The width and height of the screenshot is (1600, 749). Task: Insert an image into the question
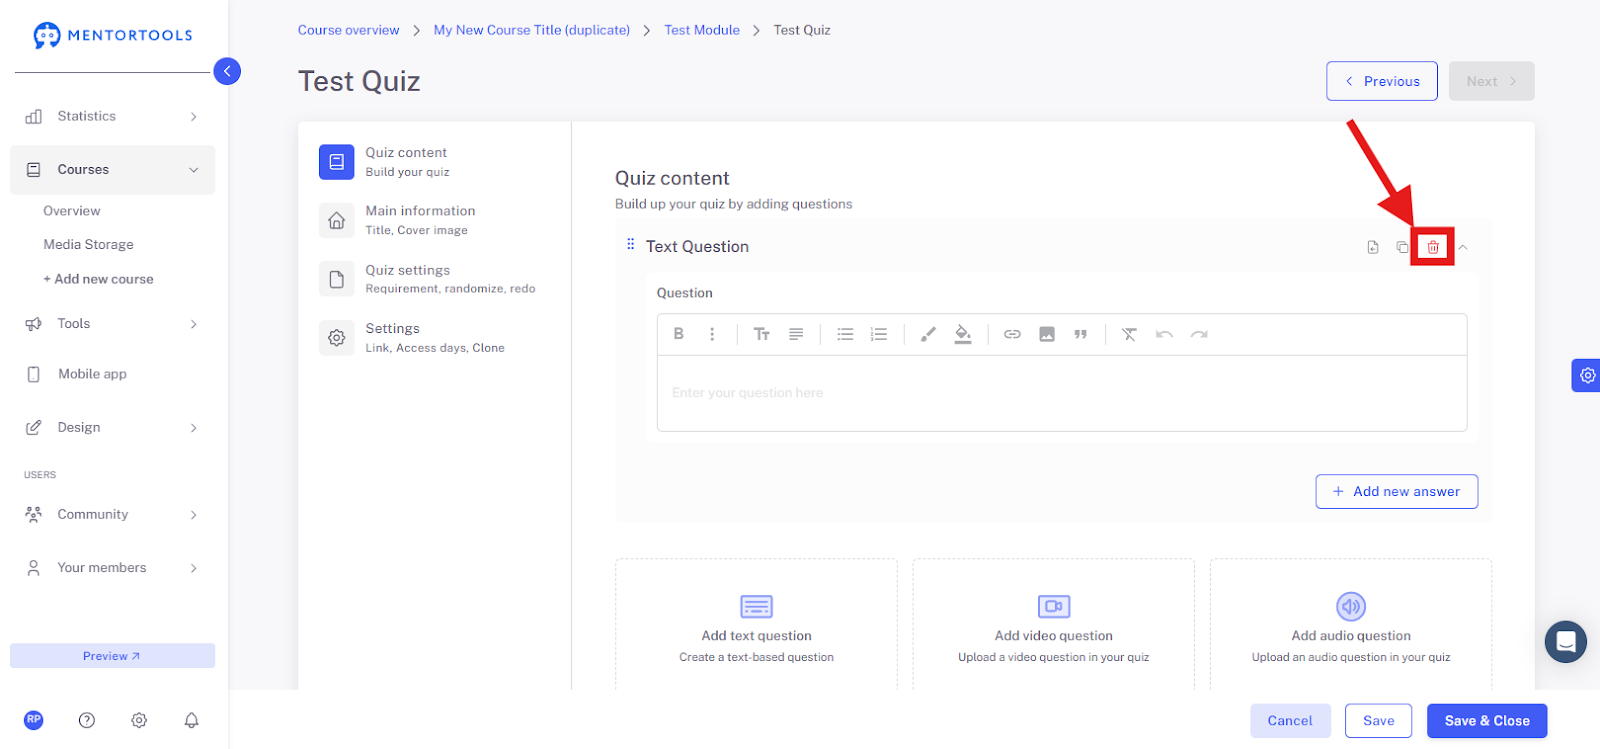[1047, 334]
